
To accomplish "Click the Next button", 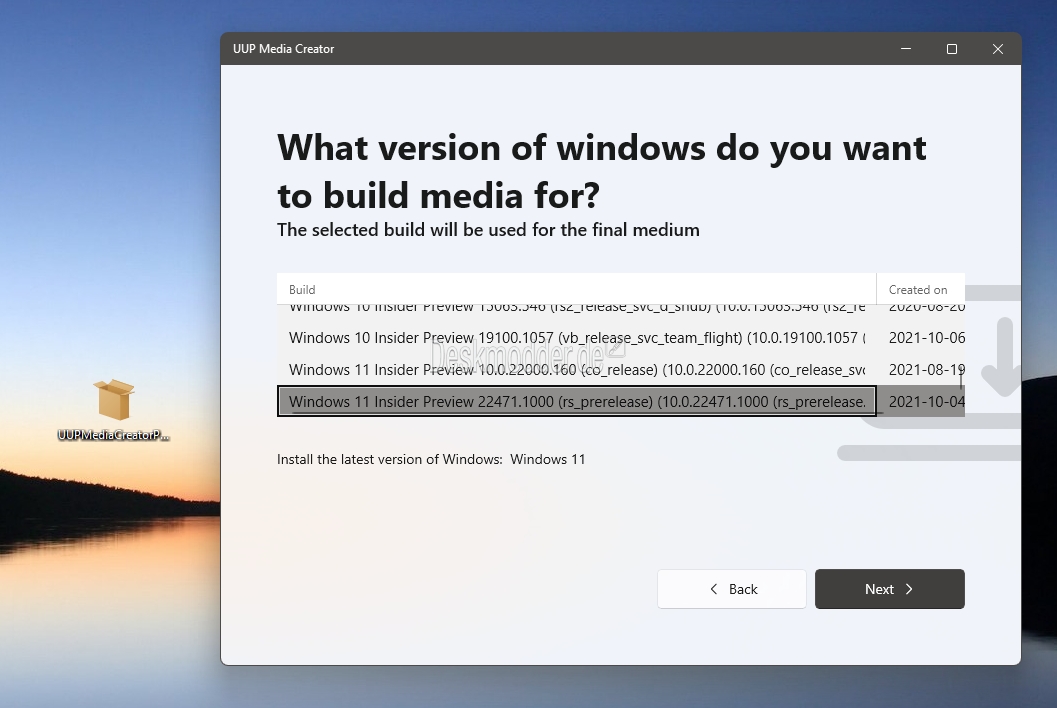I will pyautogui.click(x=889, y=589).
